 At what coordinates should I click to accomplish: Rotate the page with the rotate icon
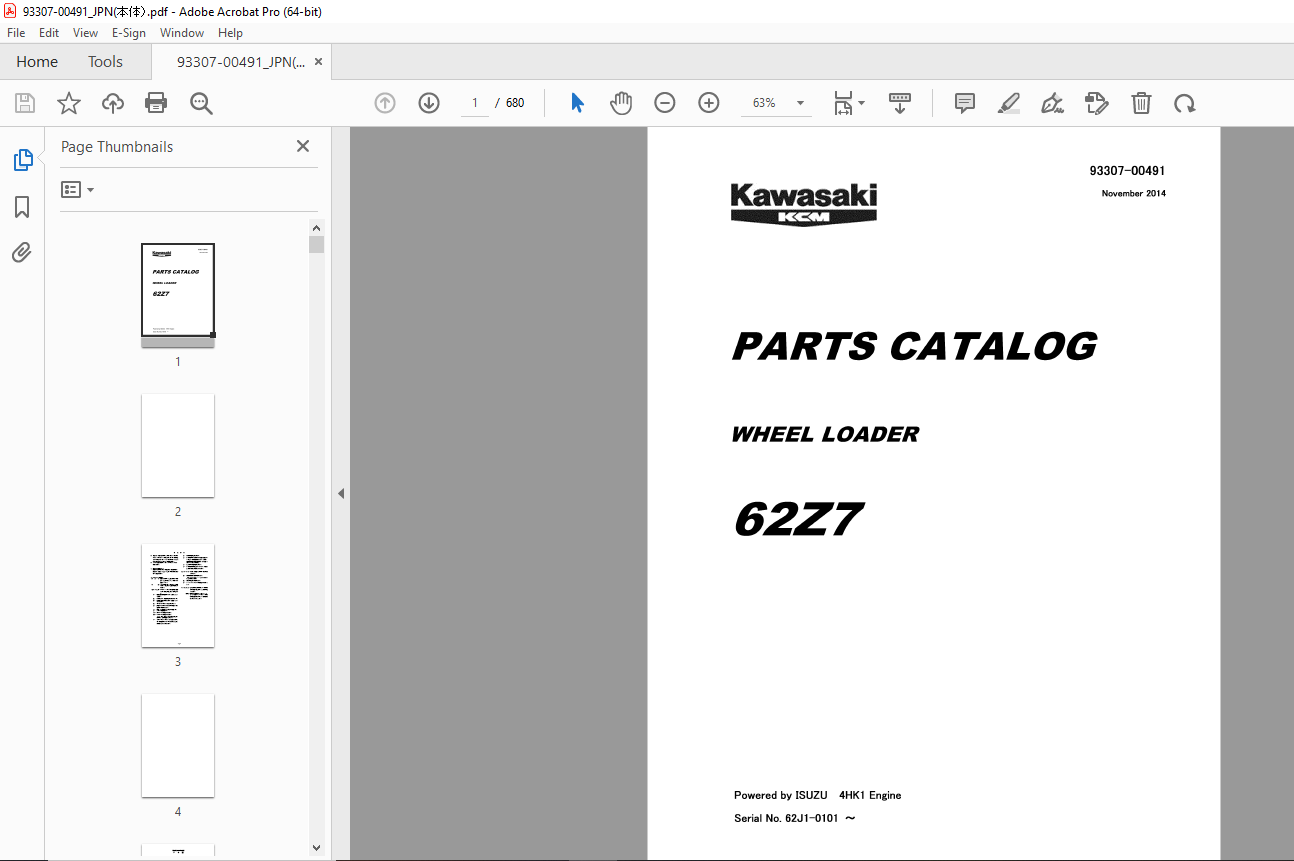pos(1185,103)
